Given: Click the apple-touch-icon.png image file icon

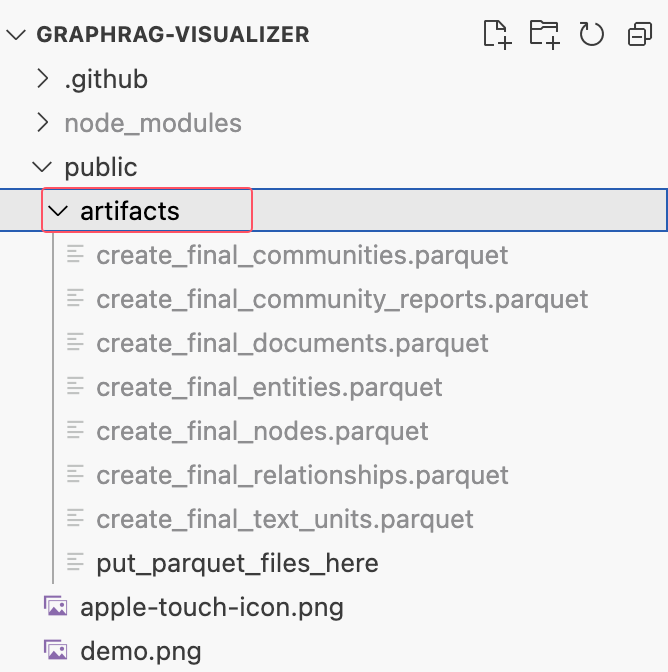Looking at the screenshot, I should [55, 607].
